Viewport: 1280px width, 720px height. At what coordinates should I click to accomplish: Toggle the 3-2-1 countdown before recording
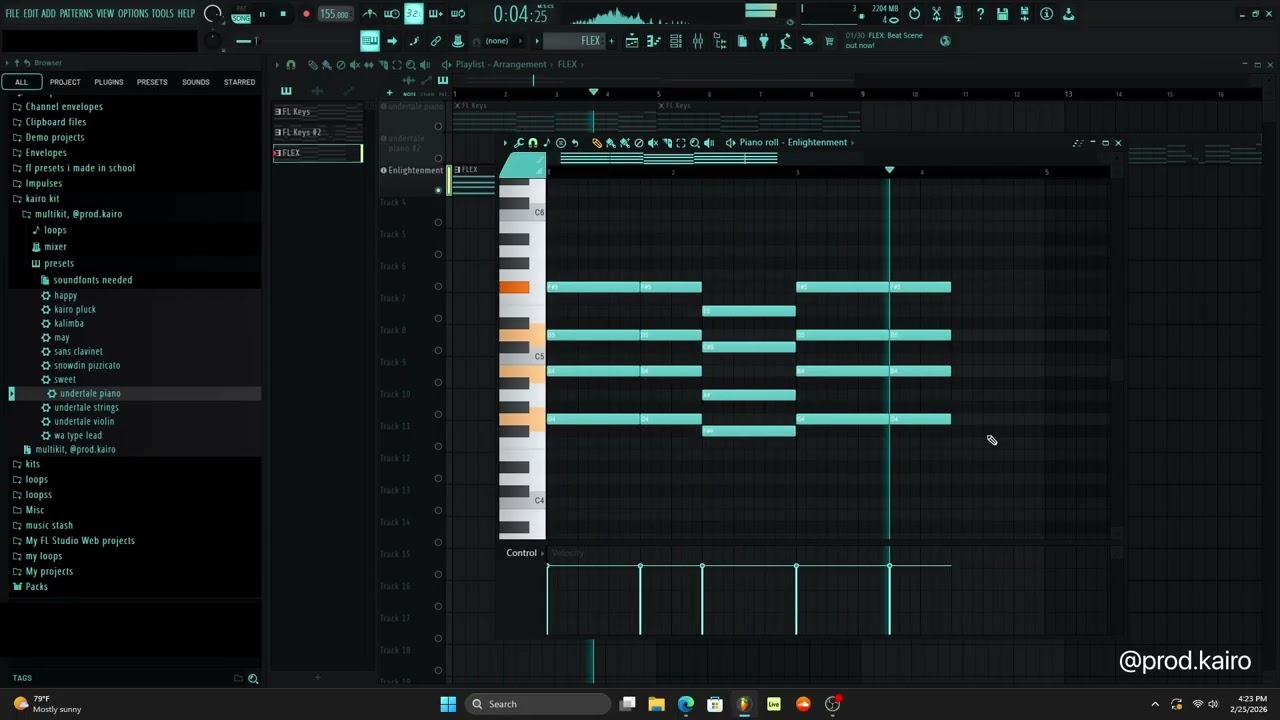(x=414, y=14)
